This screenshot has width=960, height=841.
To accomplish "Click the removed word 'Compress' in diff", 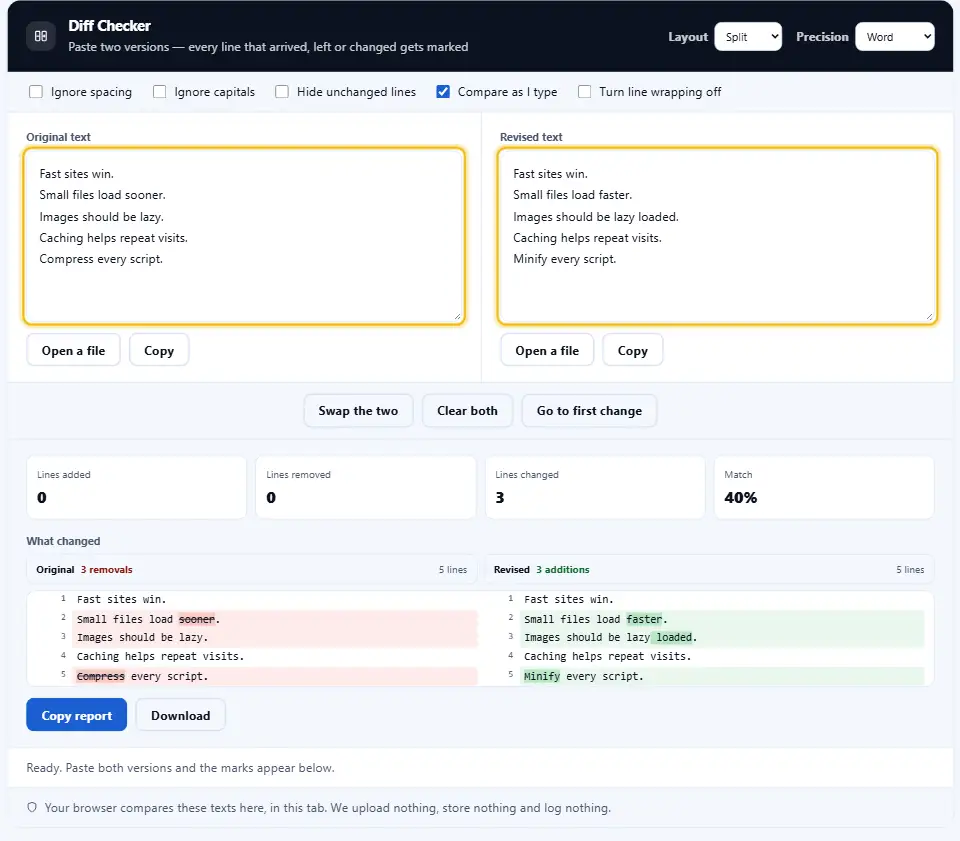I will [x=100, y=676].
